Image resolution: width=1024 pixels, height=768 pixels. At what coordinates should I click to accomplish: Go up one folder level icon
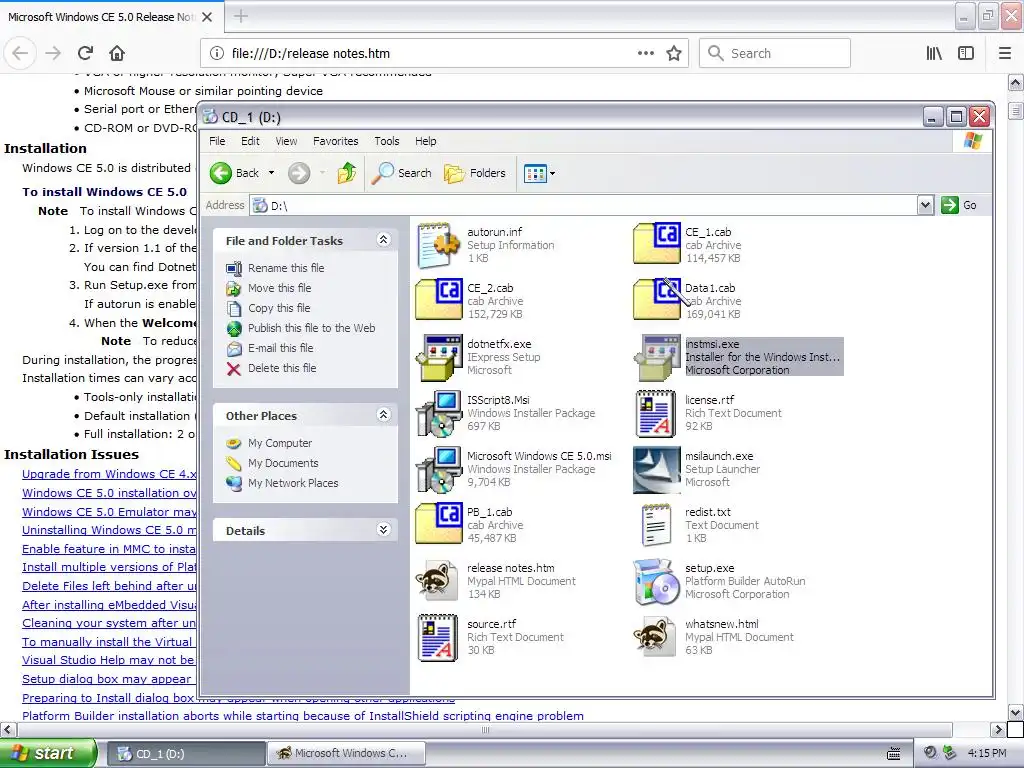(347, 173)
